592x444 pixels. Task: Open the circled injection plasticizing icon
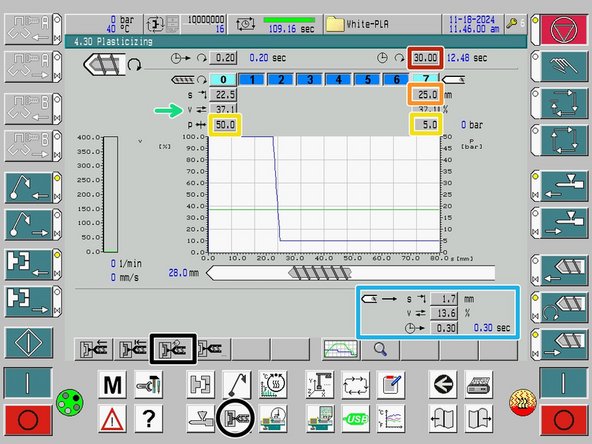point(236,419)
